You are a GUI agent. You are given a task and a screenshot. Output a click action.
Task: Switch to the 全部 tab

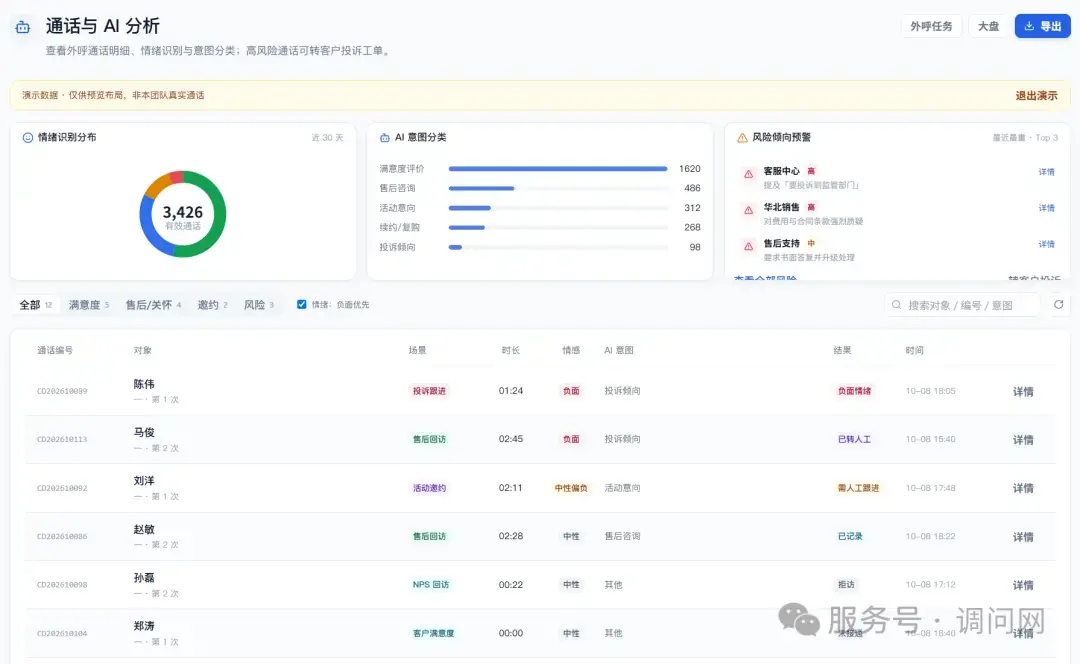pos(35,304)
